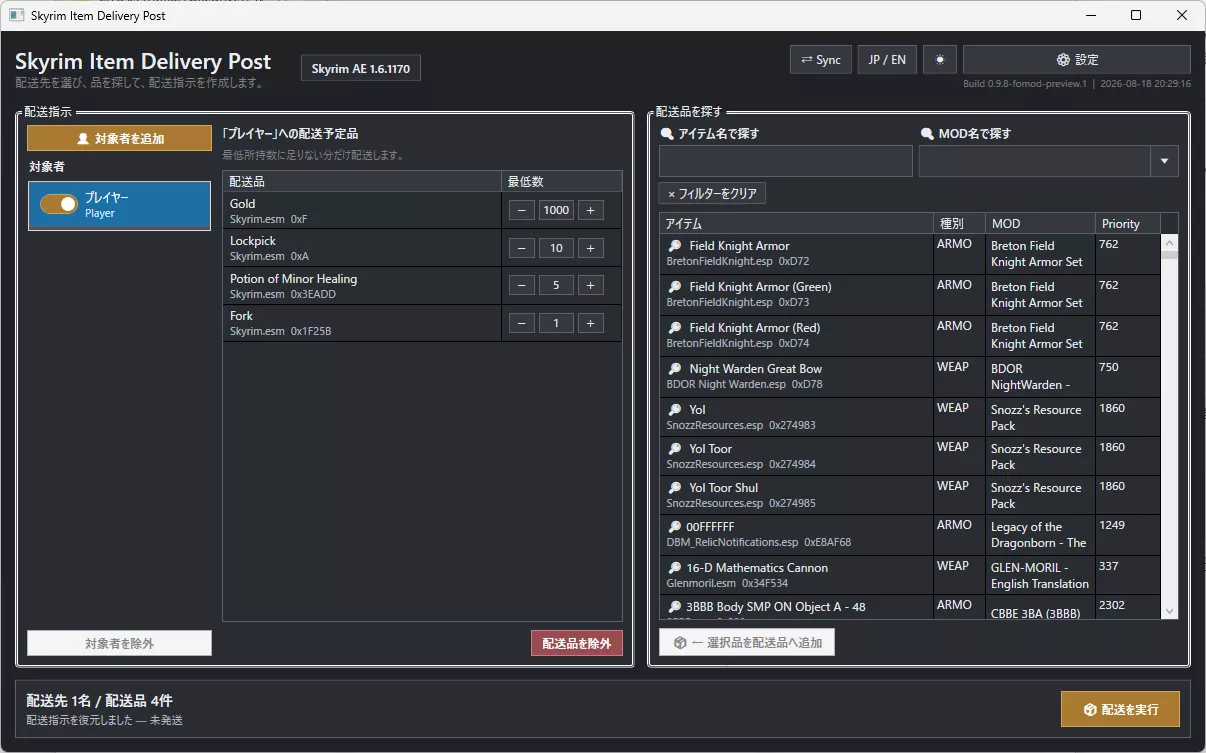Viewport: 1206px width, 753px height.
Task: Click 配送品 column header
Action: [362, 181]
